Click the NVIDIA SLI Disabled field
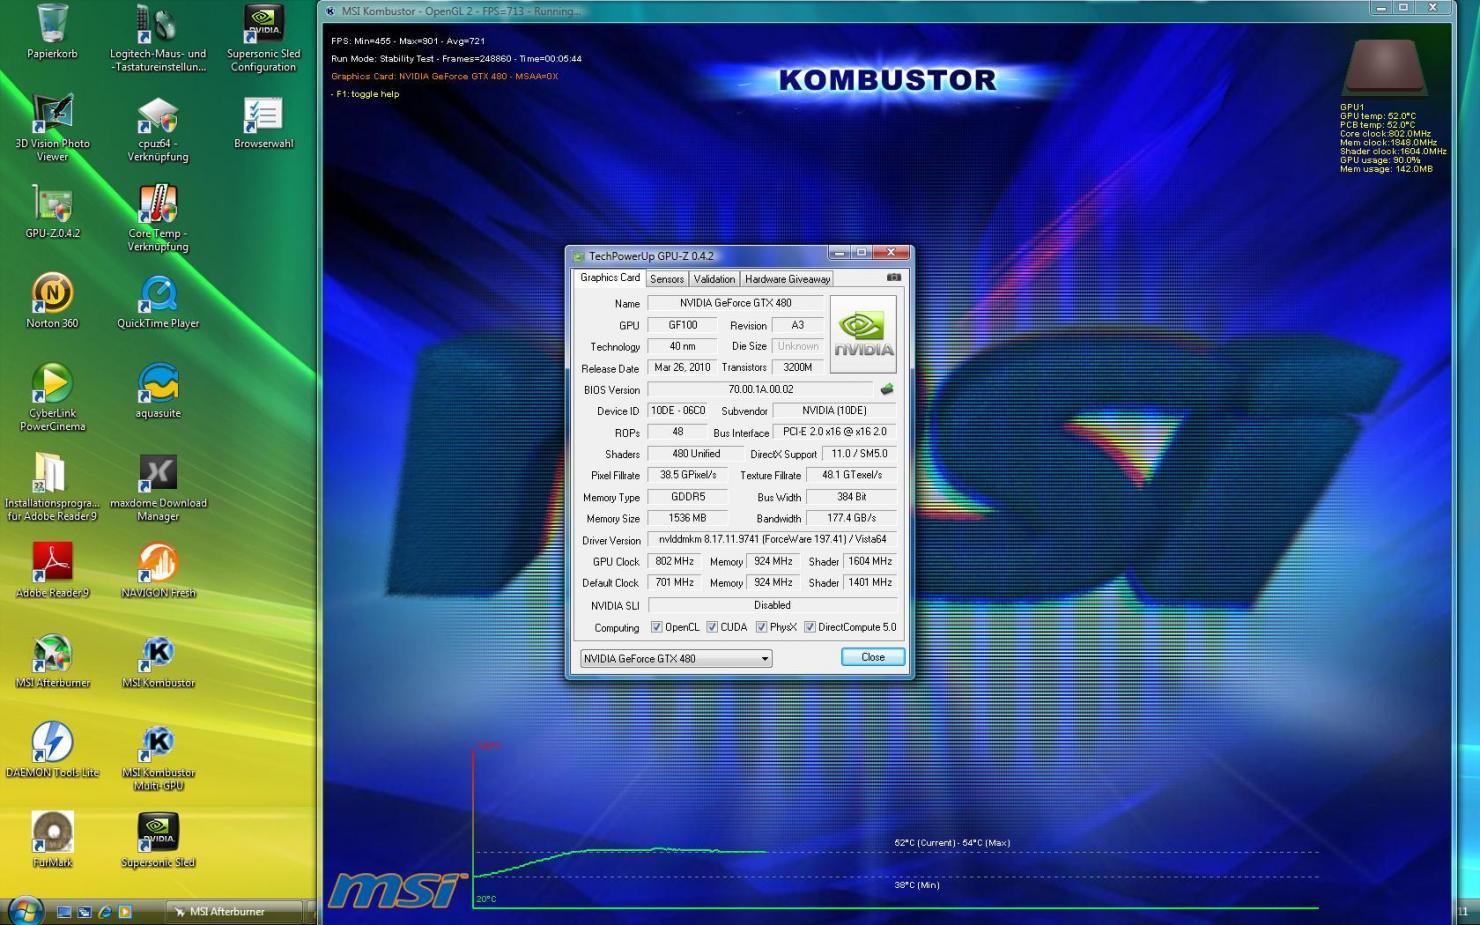1480x925 pixels. click(x=772, y=605)
